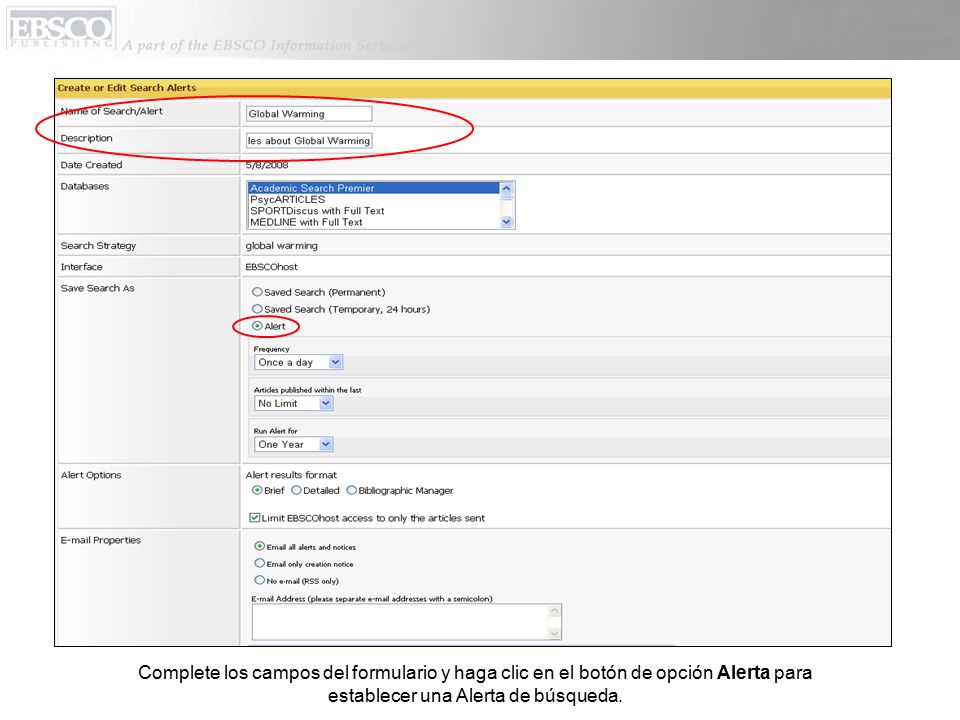Select Saved Search (Temporary, 24 hours) option
This screenshot has width=960, height=720.
pos(257,309)
